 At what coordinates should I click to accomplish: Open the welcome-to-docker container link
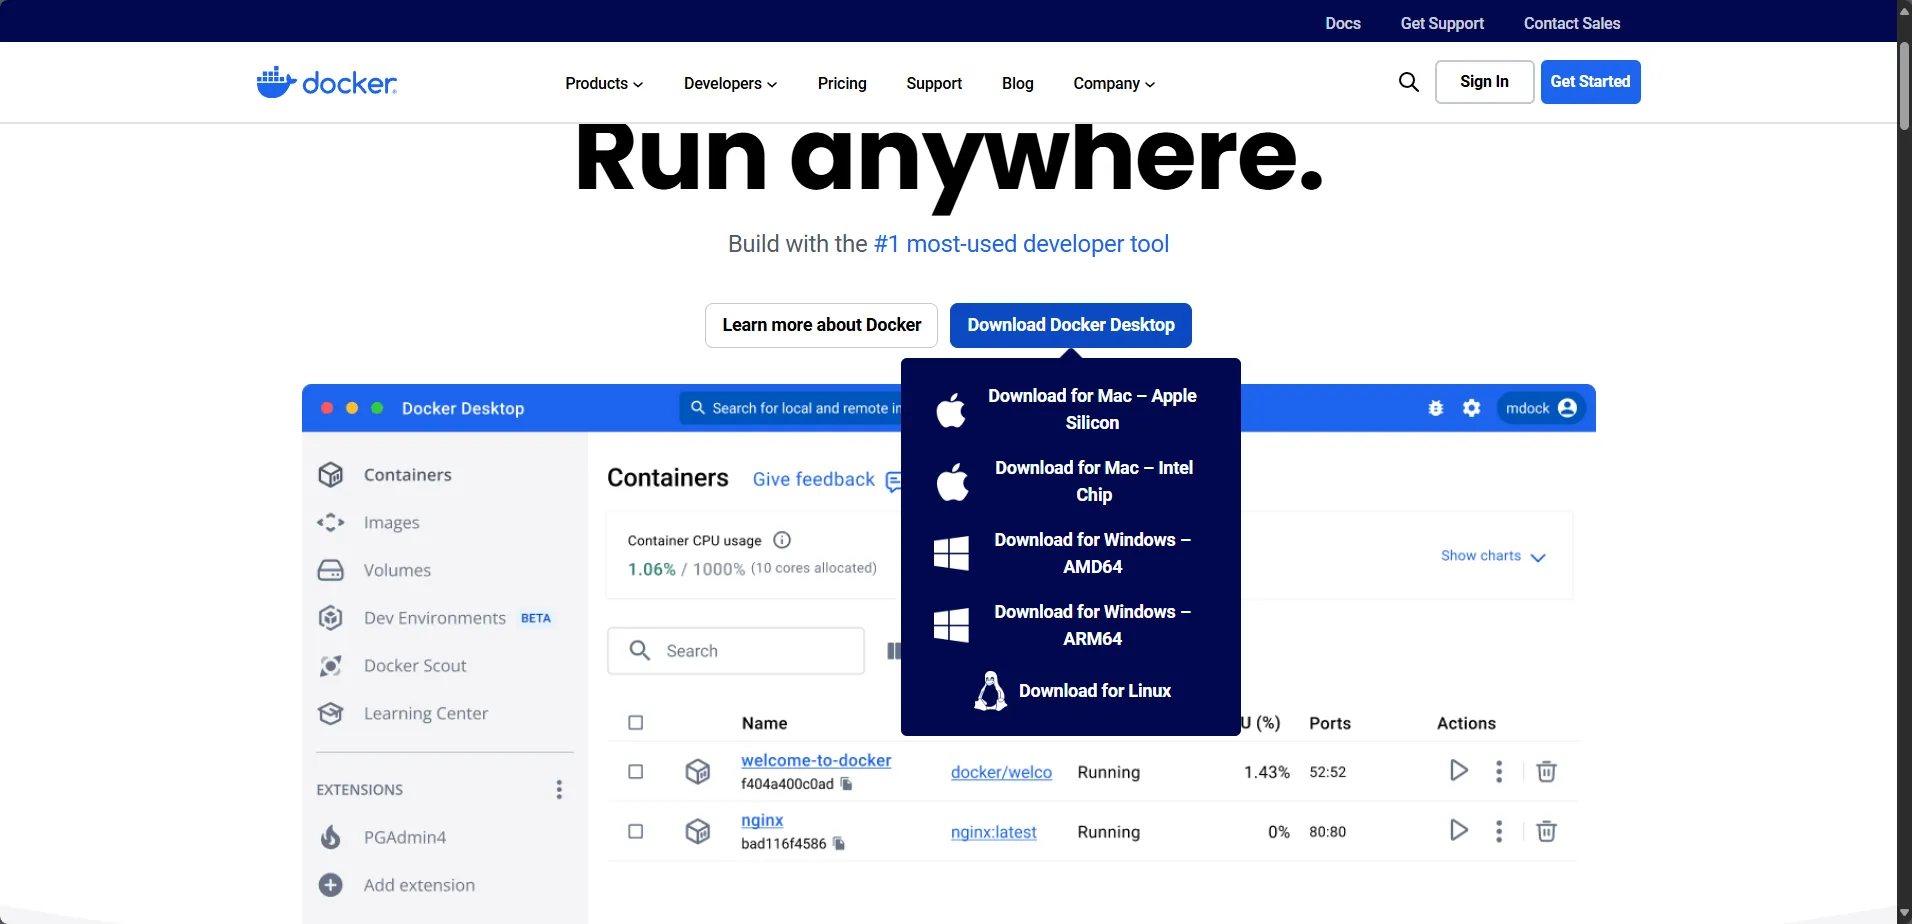(816, 760)
